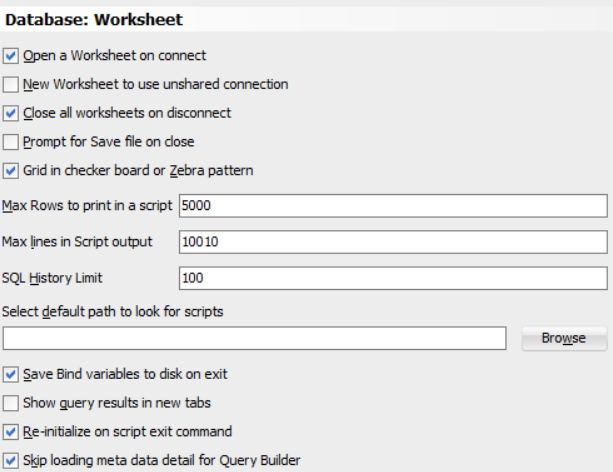Uncheck Skip loading meta data for Query Builder
This screenshot has height=472, width=613.
click(11, 461)
